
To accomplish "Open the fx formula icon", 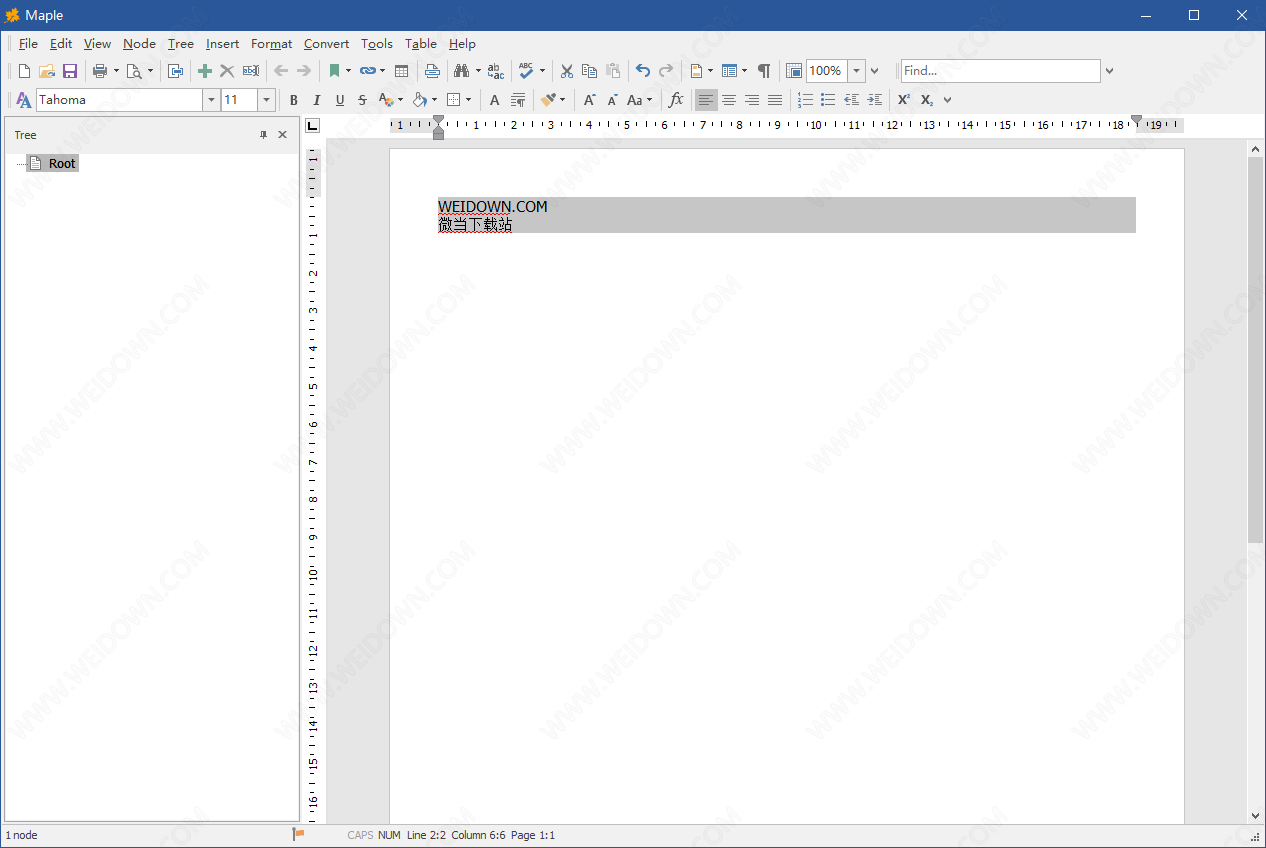I will coord(676,100).
